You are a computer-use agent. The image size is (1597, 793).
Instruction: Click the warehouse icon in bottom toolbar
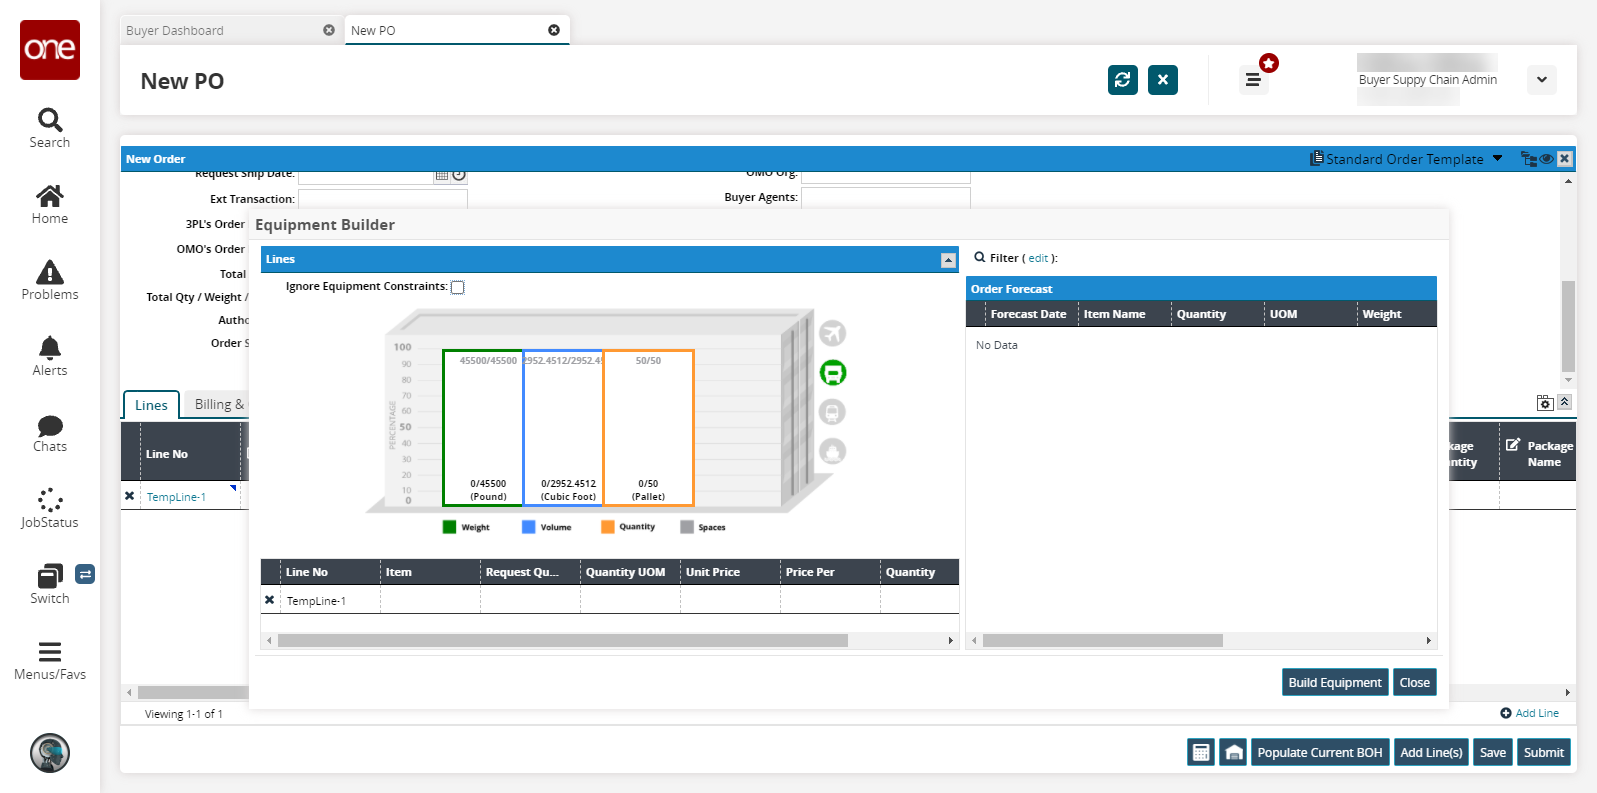1234,753
